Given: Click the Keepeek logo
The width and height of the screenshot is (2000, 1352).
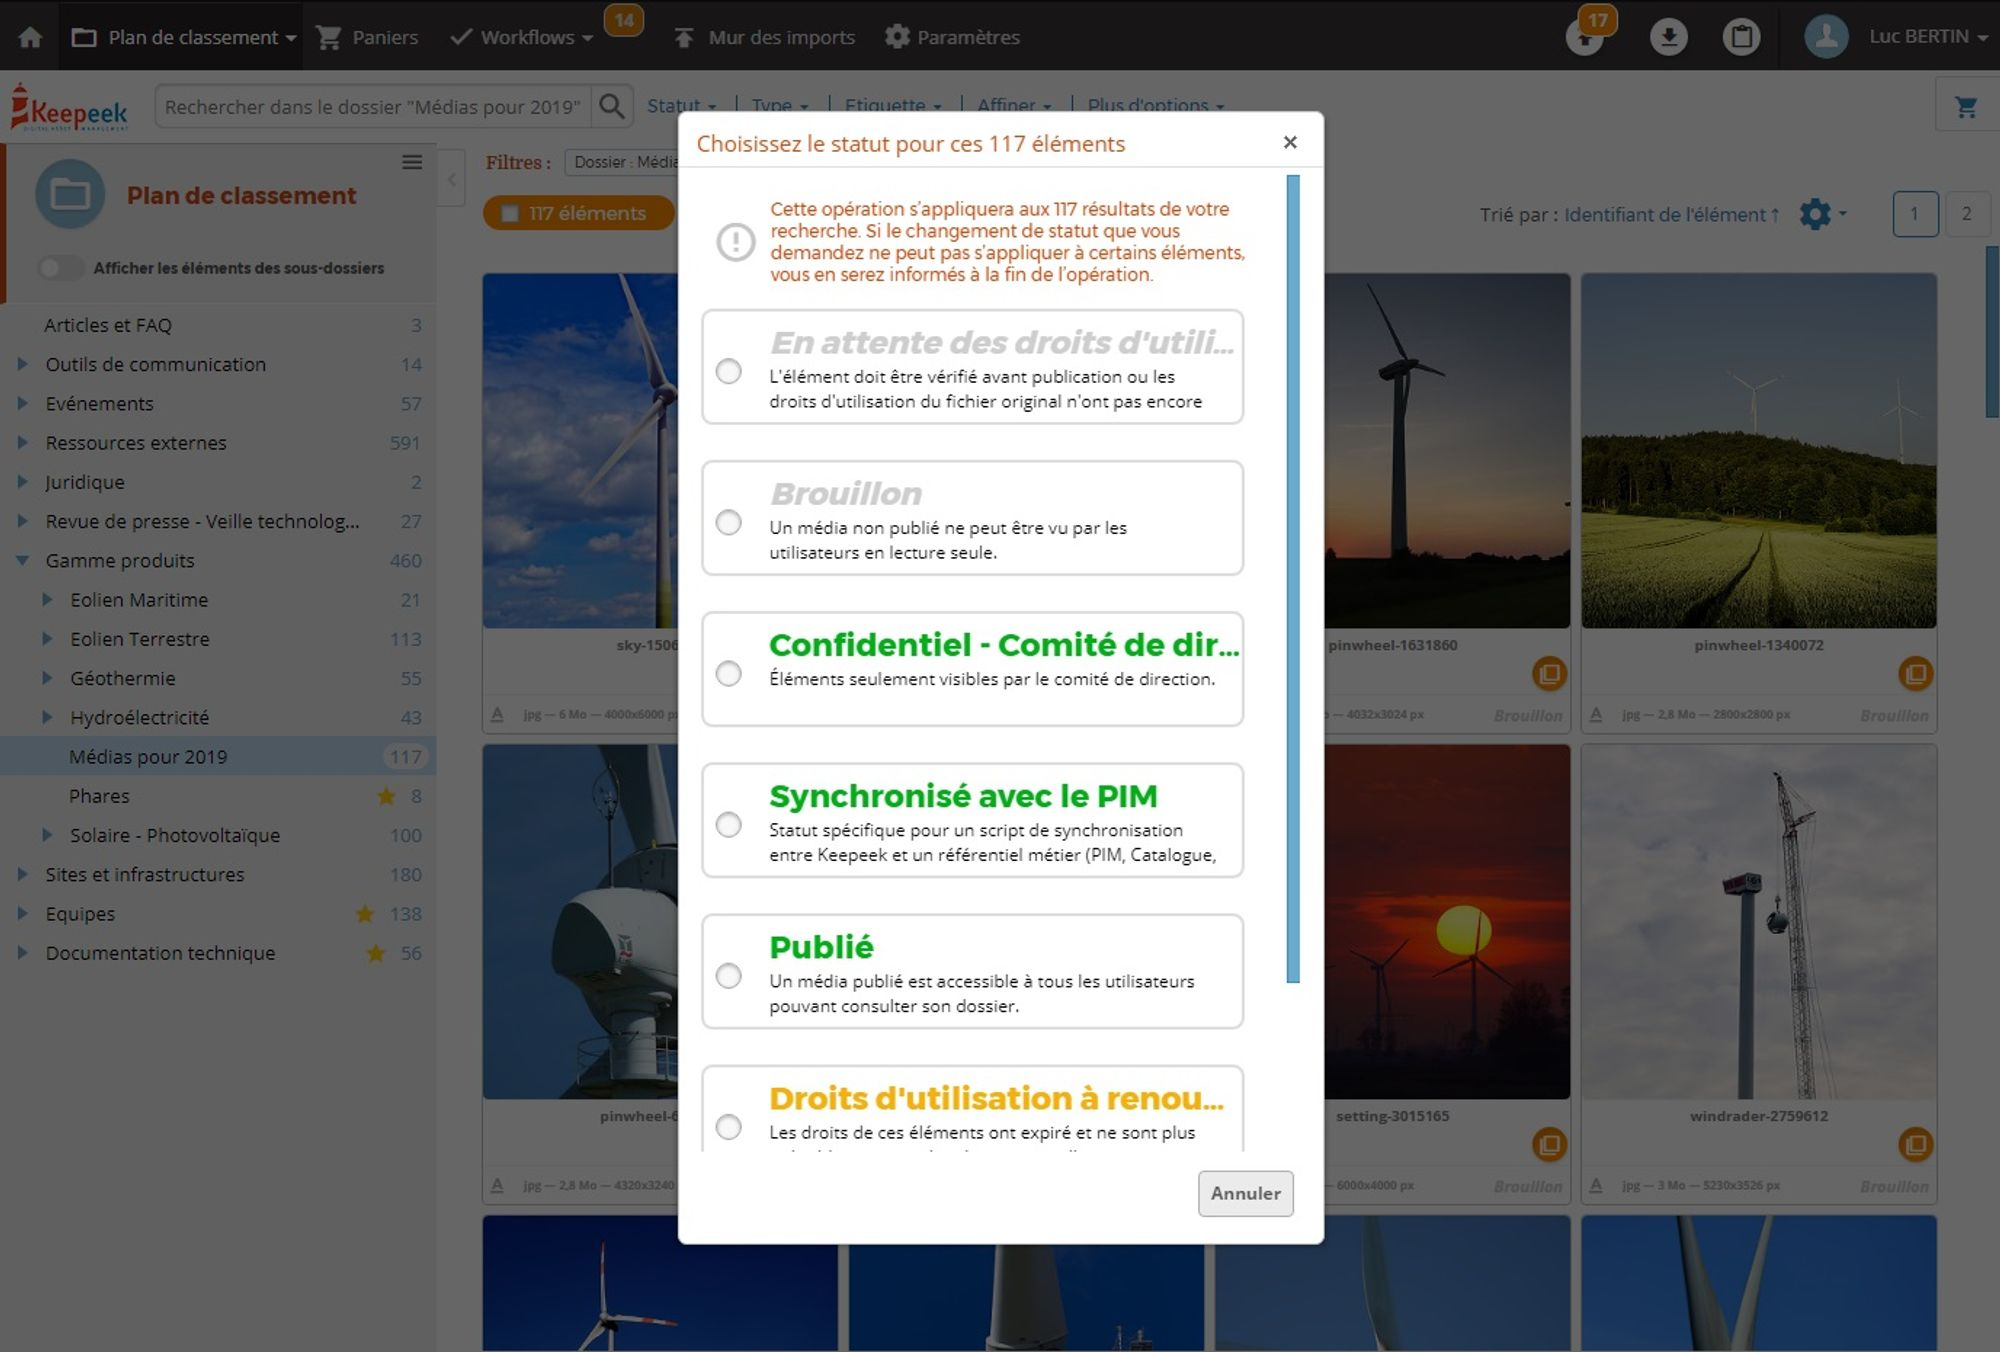Looking at the screenshot, I should 70,108.
